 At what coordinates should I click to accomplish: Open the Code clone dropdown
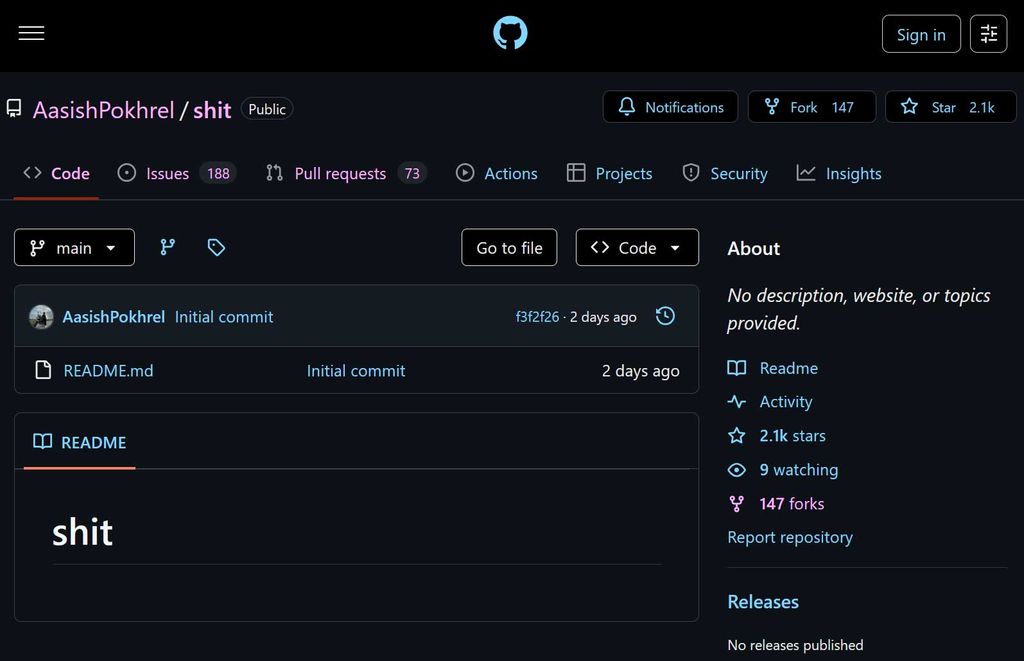(637, 247)
